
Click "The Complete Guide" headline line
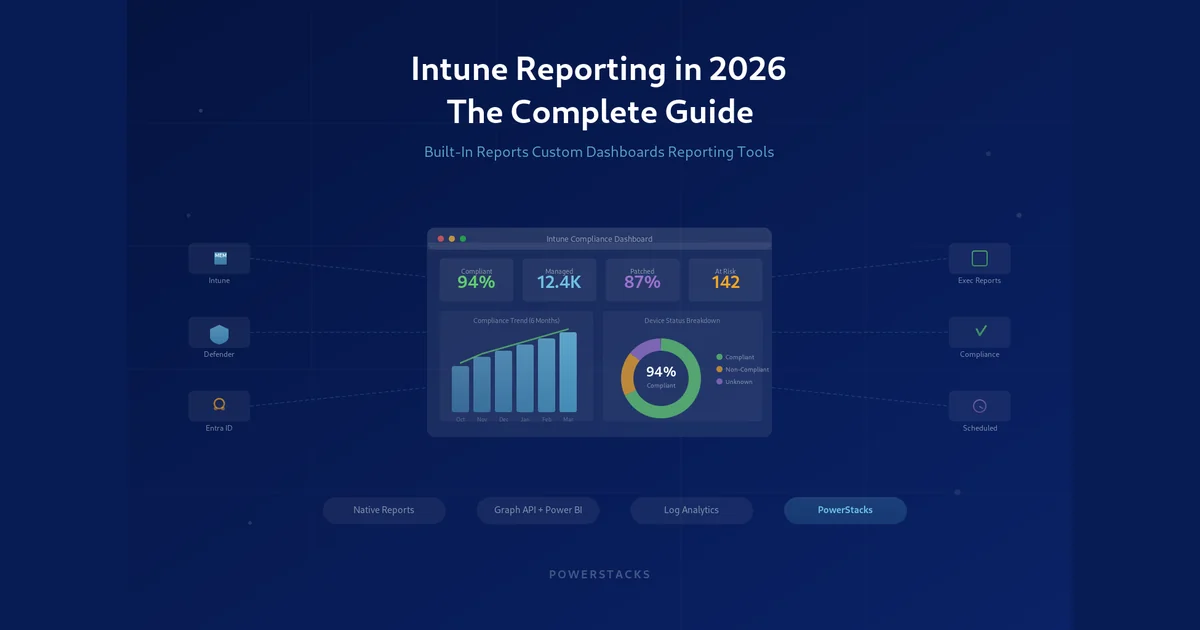tap(600, 112)
